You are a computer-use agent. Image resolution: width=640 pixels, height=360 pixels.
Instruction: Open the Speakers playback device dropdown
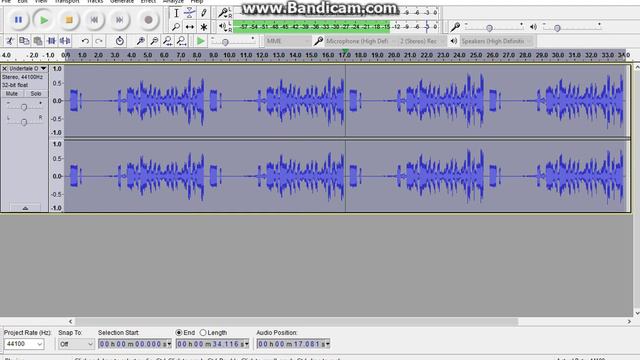[x=496, y=41]
